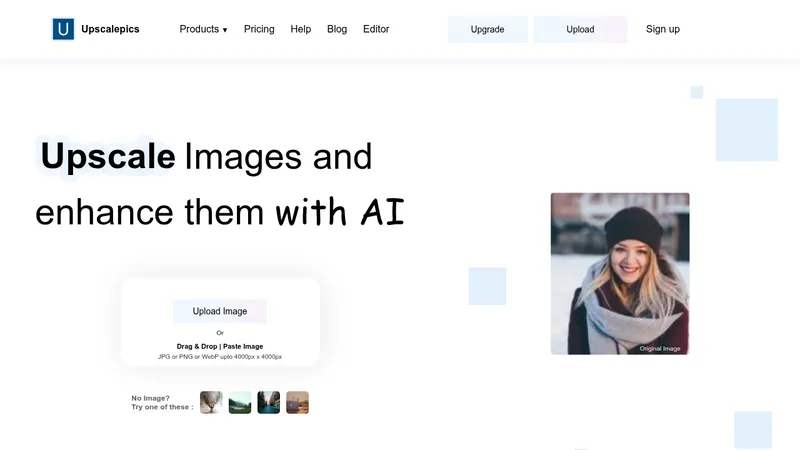Screen dimensions: 800x450
Task: Click the woman in beanie preview image
Action: [x=620, y=273]
